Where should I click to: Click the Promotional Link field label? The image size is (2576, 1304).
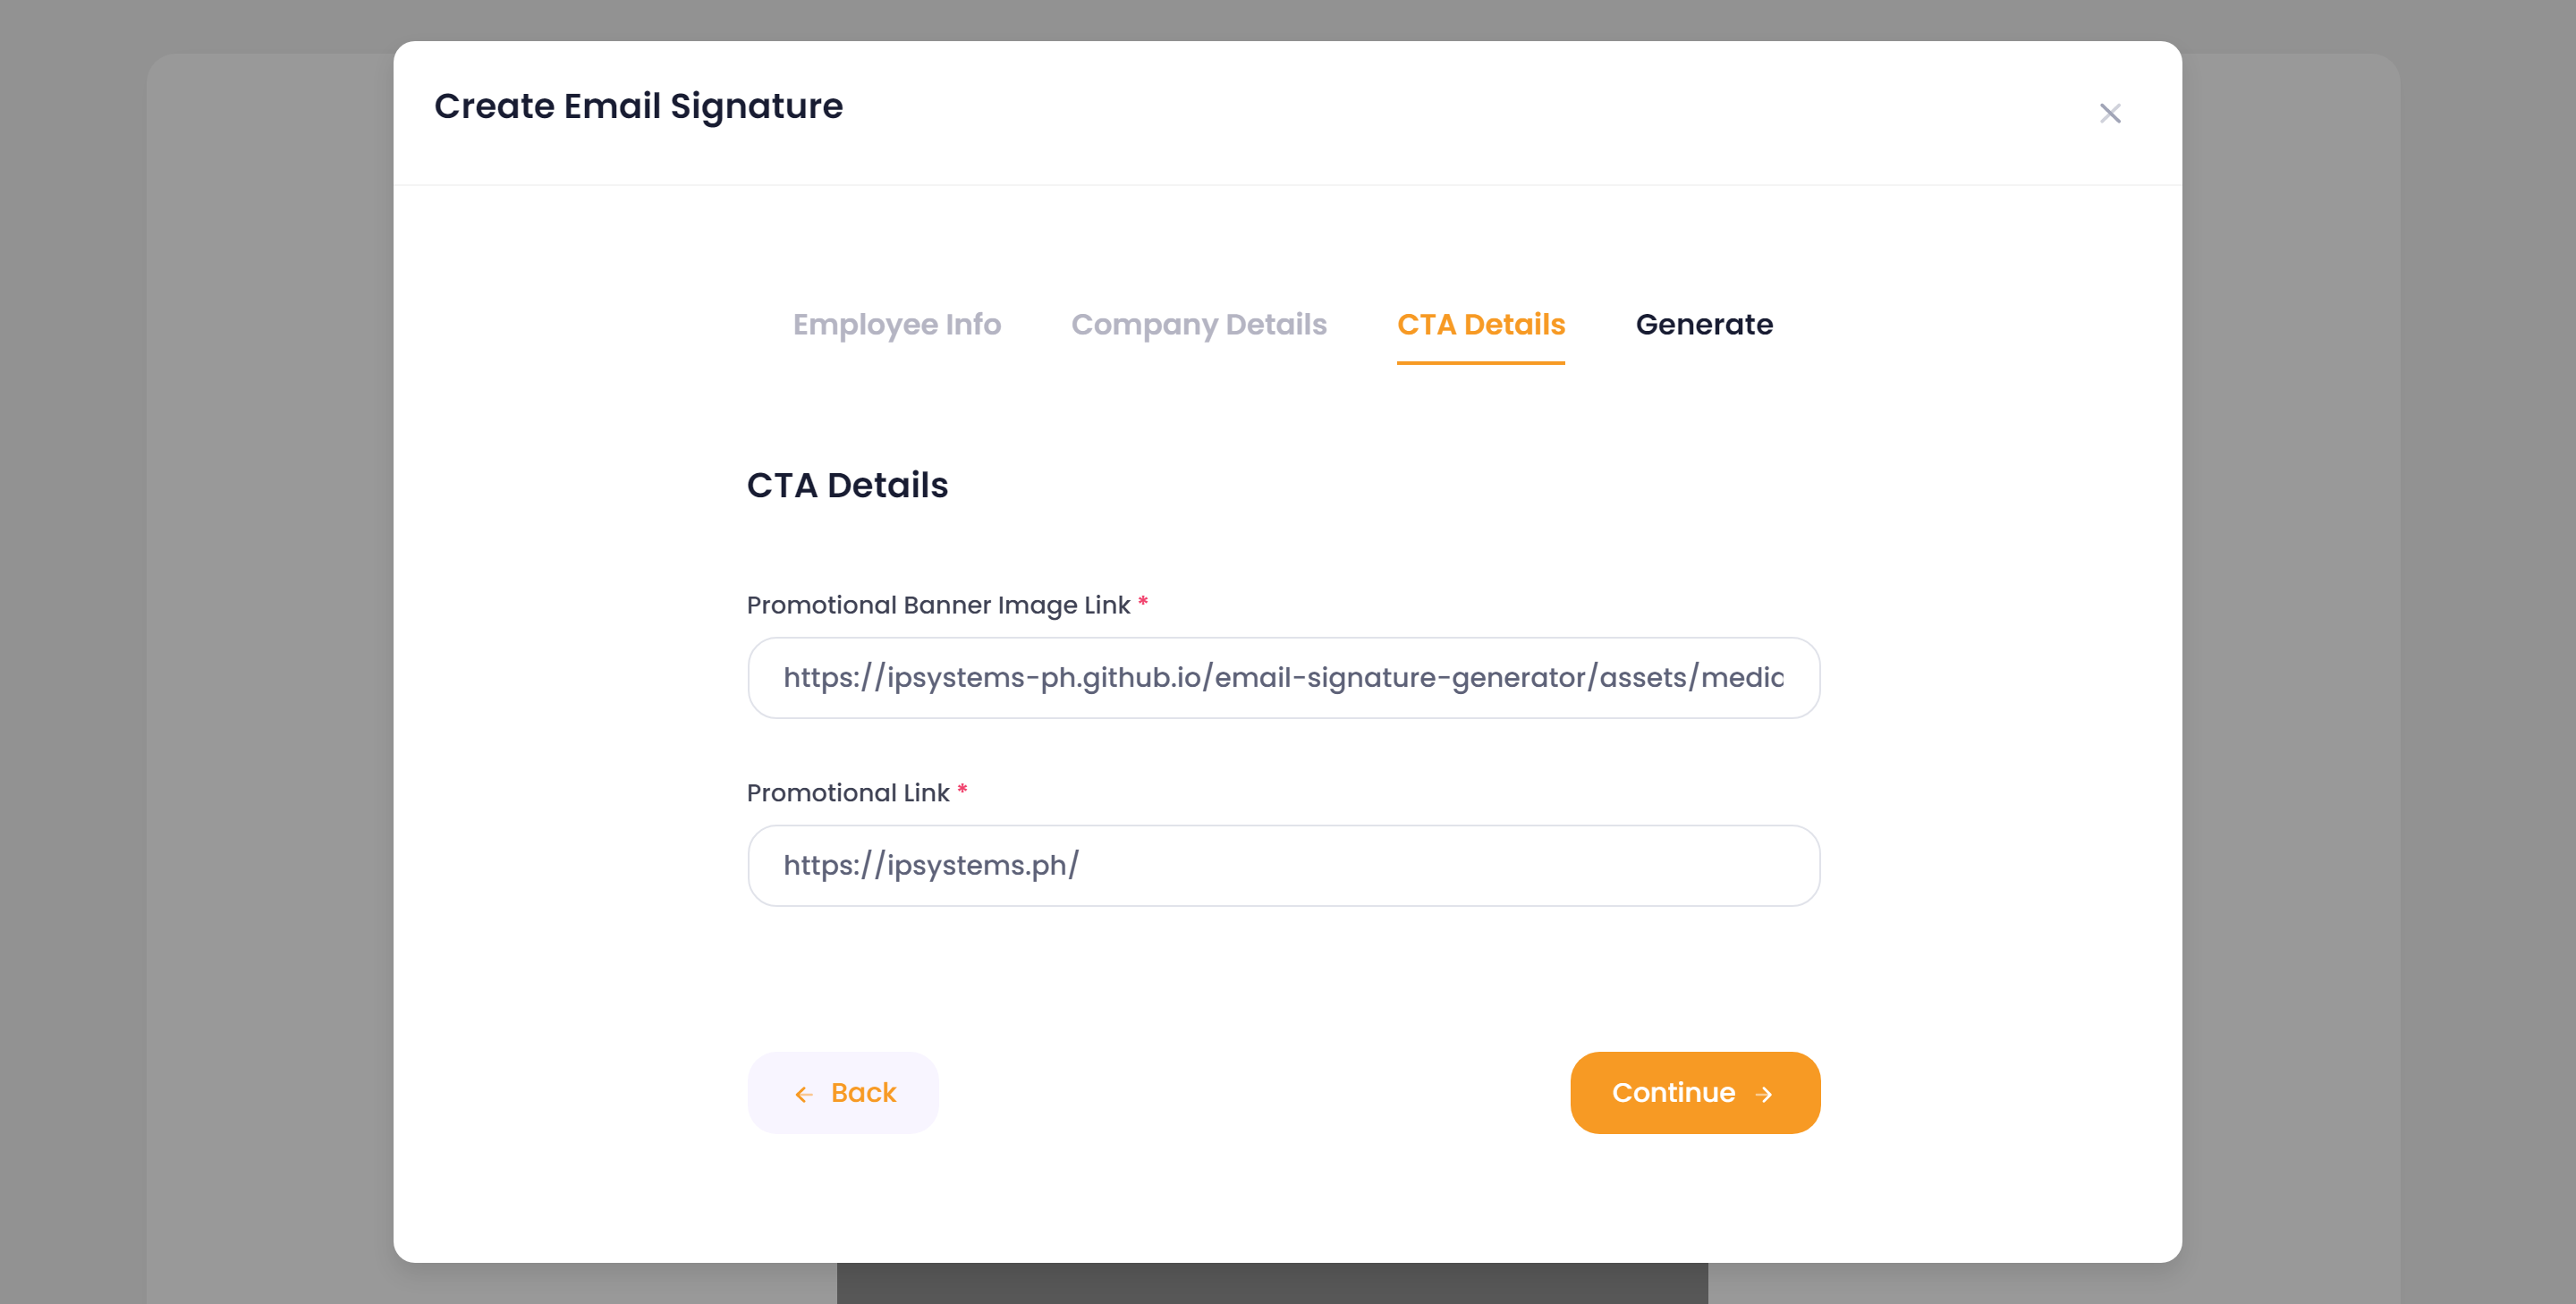847,793
